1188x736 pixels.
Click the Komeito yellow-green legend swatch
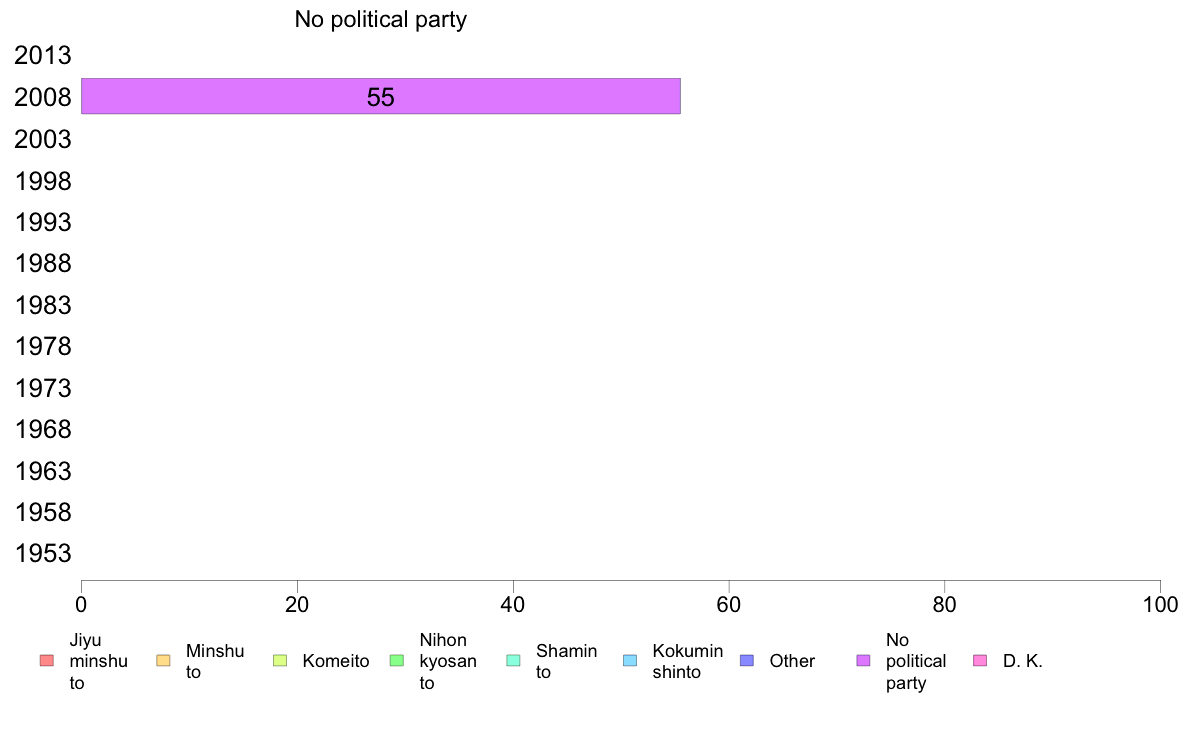coord(280,661)
